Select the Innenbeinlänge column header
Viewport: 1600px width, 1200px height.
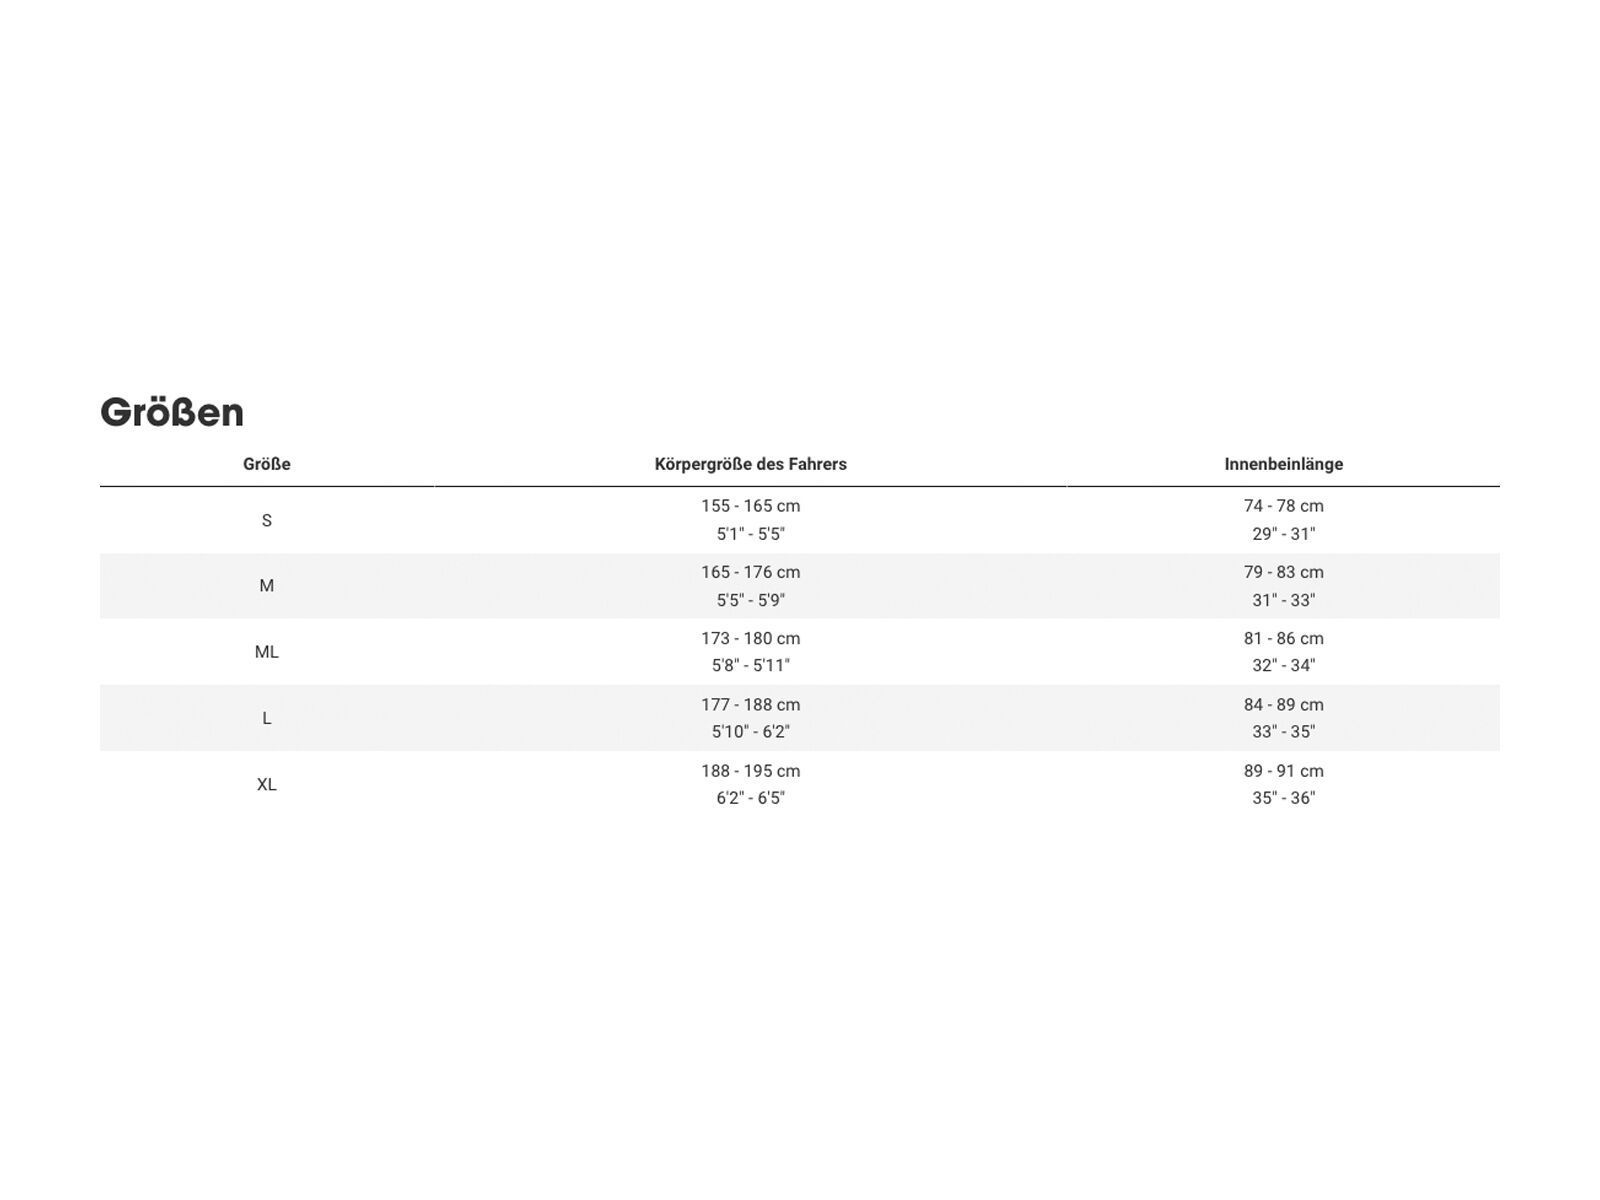click(x=1283, y=464)
